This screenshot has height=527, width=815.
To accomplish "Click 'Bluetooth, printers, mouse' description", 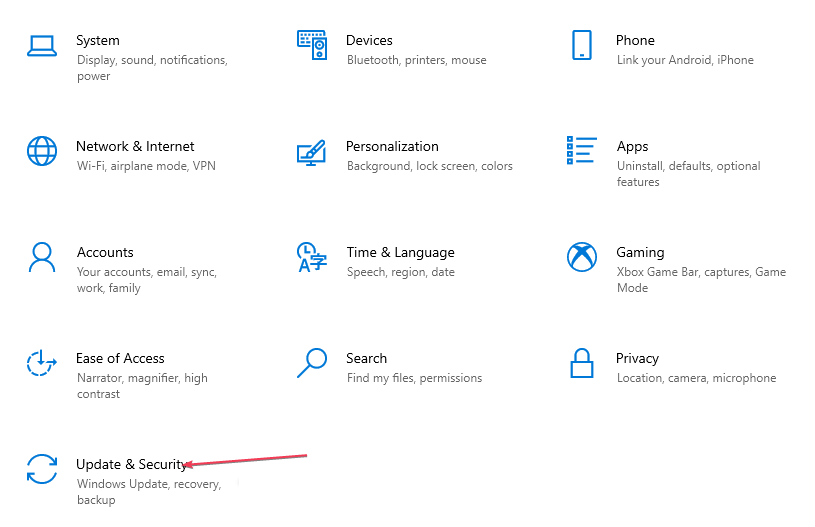I will [417, 60].
